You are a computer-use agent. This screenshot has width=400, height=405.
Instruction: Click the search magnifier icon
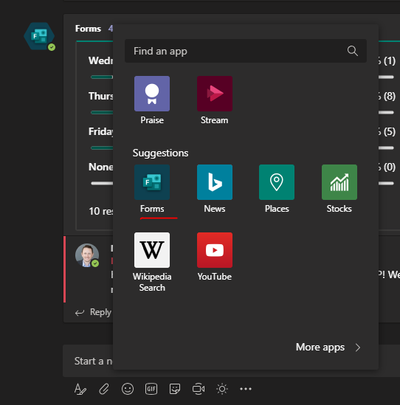[x=352, y=51]
